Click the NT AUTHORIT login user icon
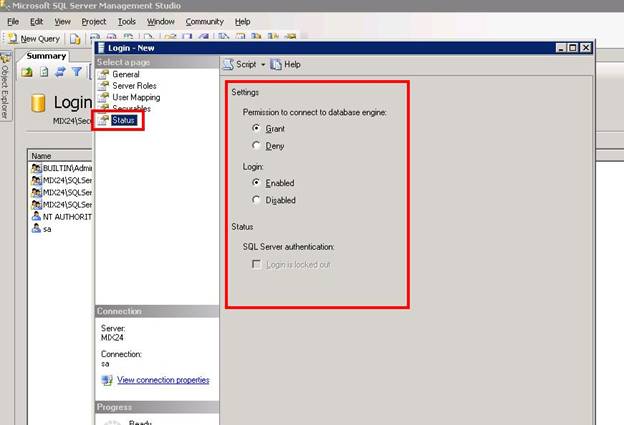Viewport: 624px width, 425px height. (x=36, y=216)
